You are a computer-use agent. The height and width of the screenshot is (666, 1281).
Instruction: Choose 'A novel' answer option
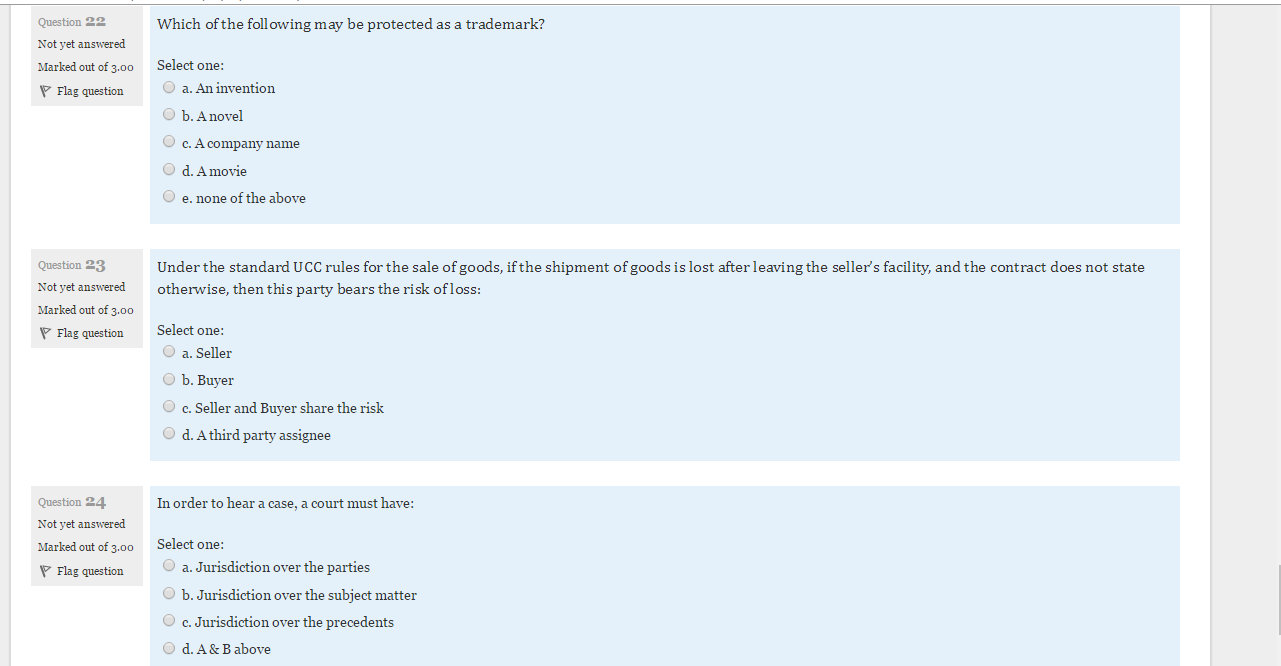click(169, 115)
